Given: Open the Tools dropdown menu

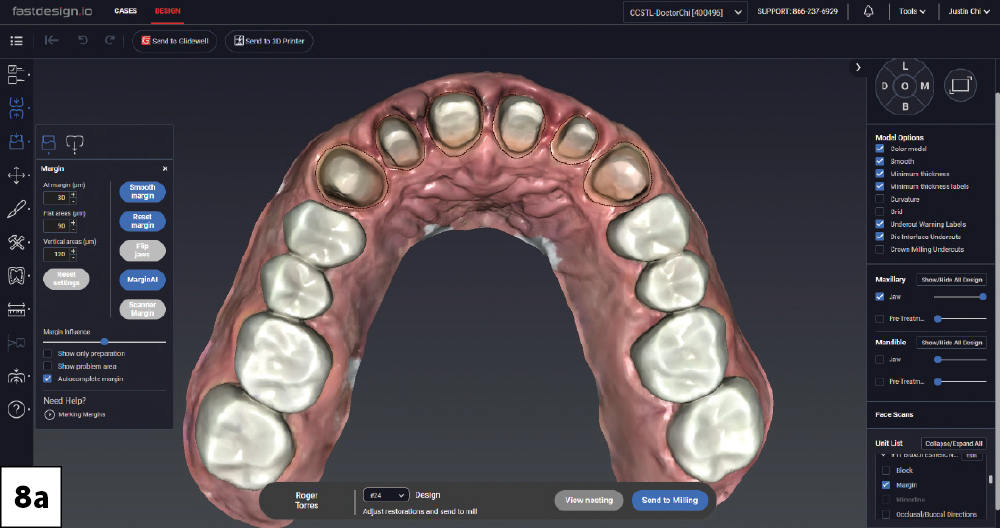Looking at the screenshot, I should (912, 11).
